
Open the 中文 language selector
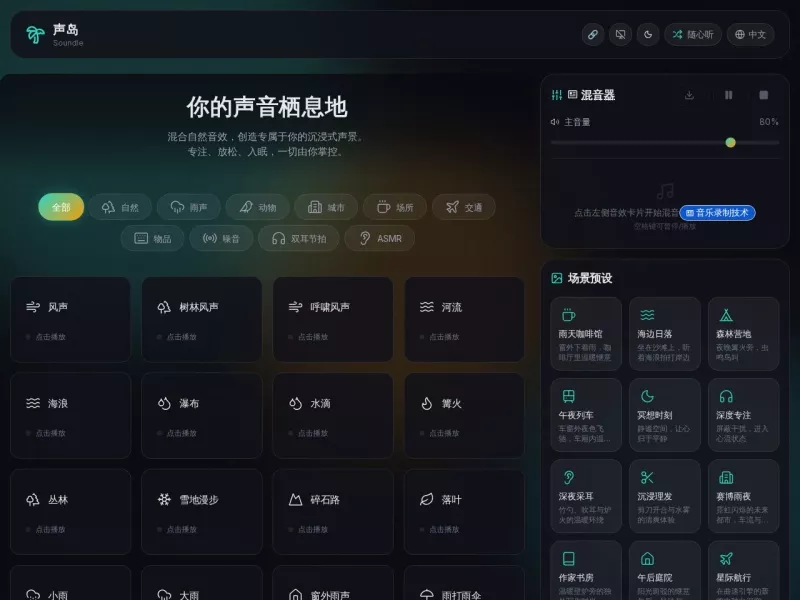(x=751, y=35)
